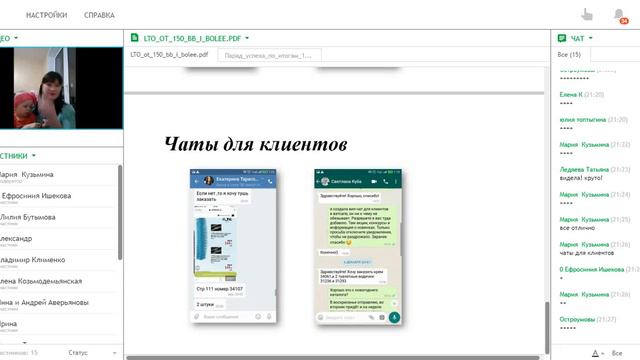This screenshot has height=360, width=640.
Task: Click the participants list vertical scrollbar
Action: click(x=120, y=212)
